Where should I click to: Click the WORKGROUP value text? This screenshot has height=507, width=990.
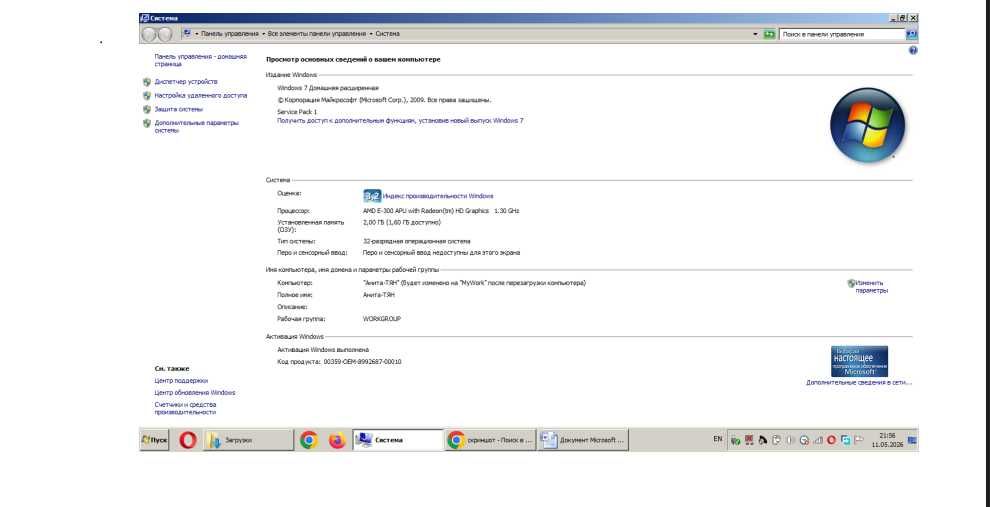point(382,319)
